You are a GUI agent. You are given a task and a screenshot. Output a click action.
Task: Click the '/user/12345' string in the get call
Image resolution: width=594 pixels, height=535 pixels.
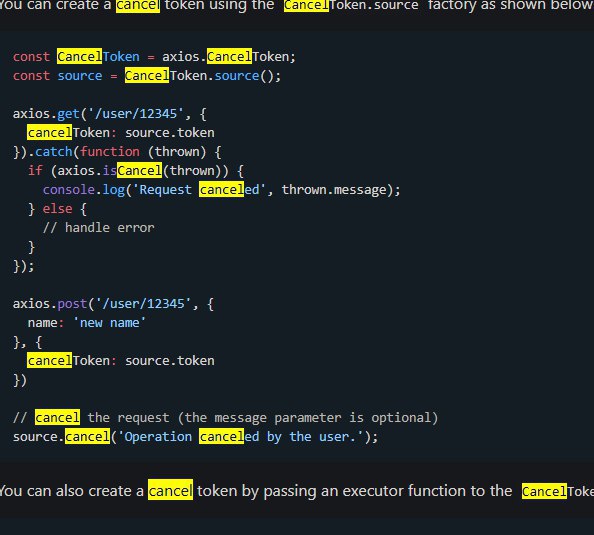point(136,114)
